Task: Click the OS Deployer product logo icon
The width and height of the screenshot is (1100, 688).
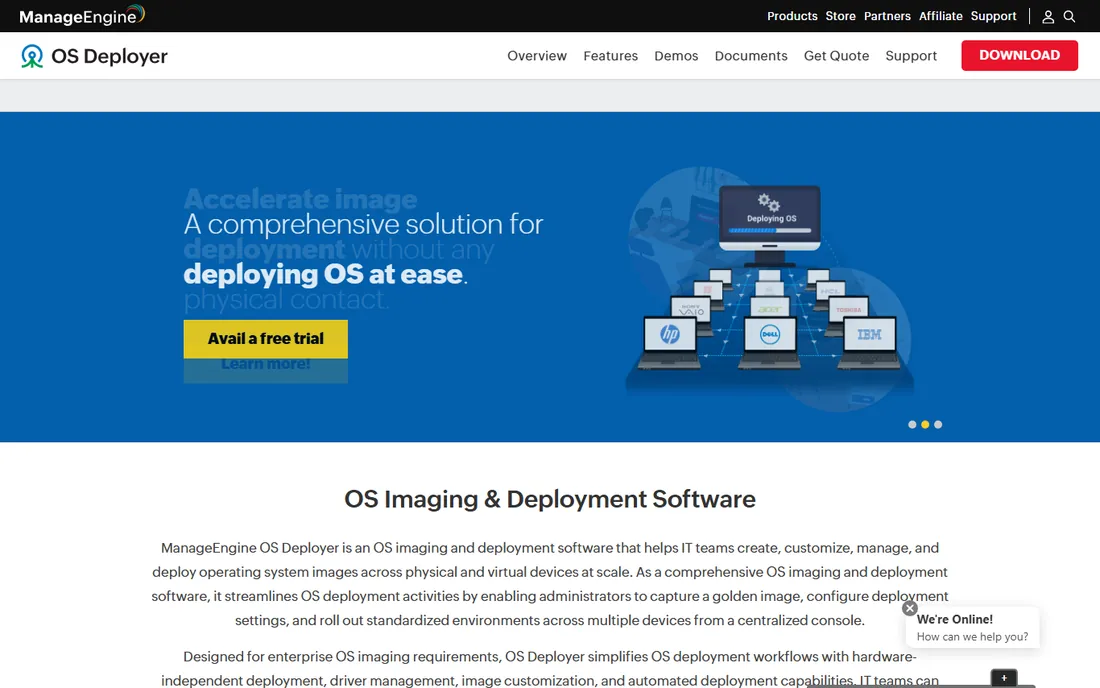Action: coord(32,56)
